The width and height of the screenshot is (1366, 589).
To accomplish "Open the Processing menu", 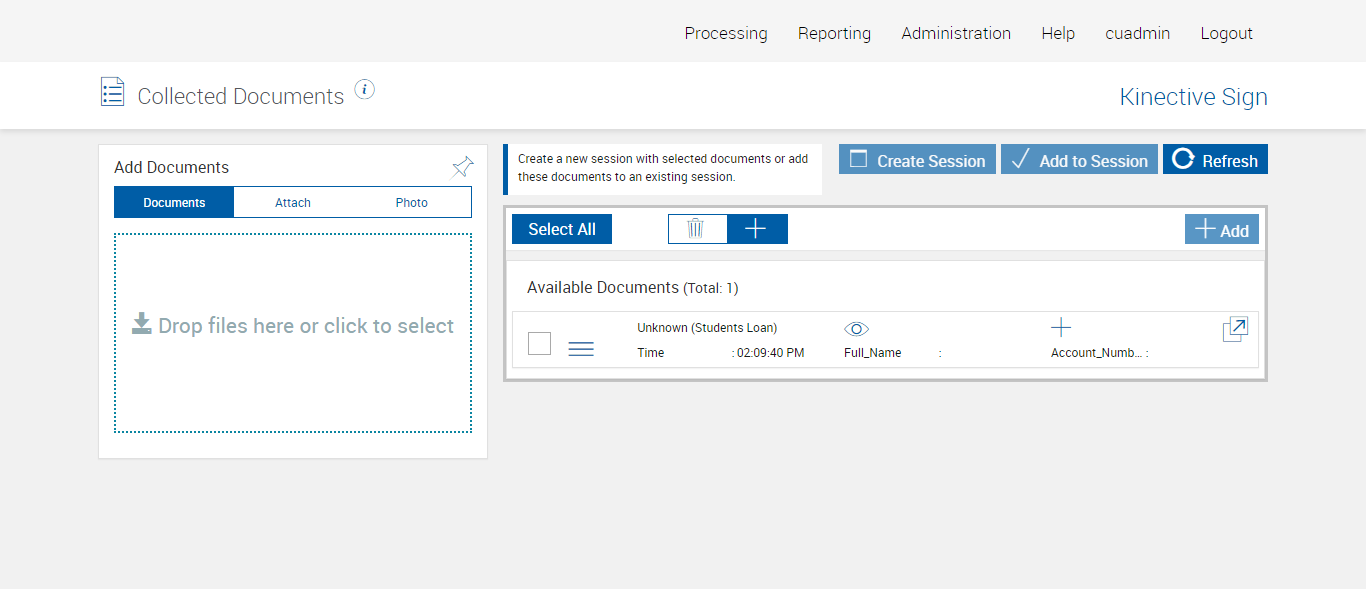I will 726,33.
